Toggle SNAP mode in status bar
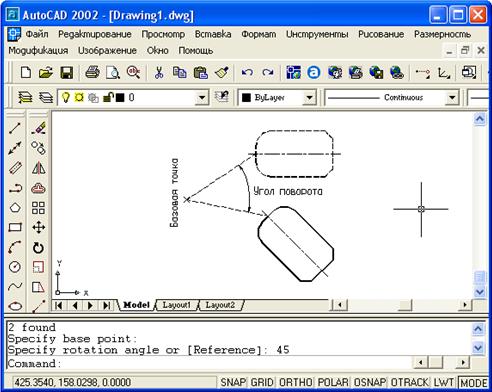 232,382
